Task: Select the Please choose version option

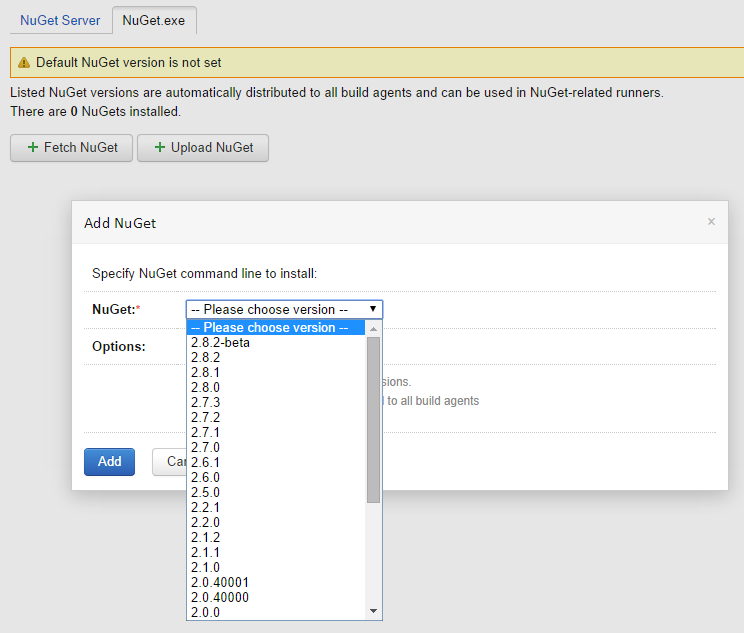Action: click(x=276, y=327)
